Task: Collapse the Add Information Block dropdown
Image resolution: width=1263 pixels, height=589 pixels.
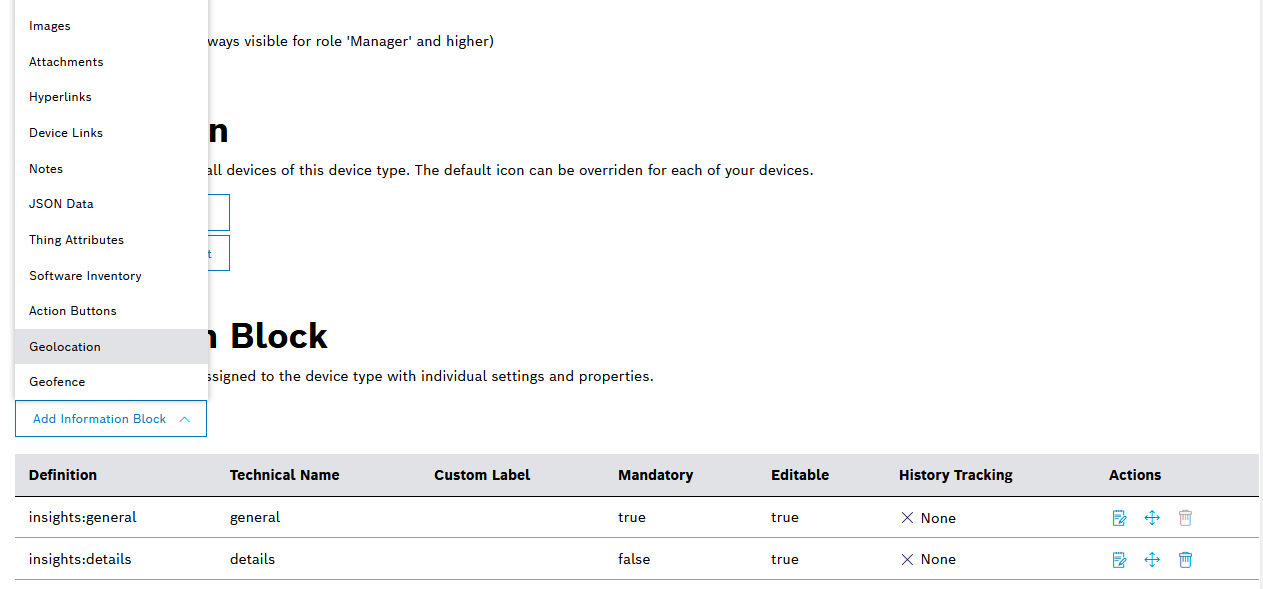Action: 111,419
